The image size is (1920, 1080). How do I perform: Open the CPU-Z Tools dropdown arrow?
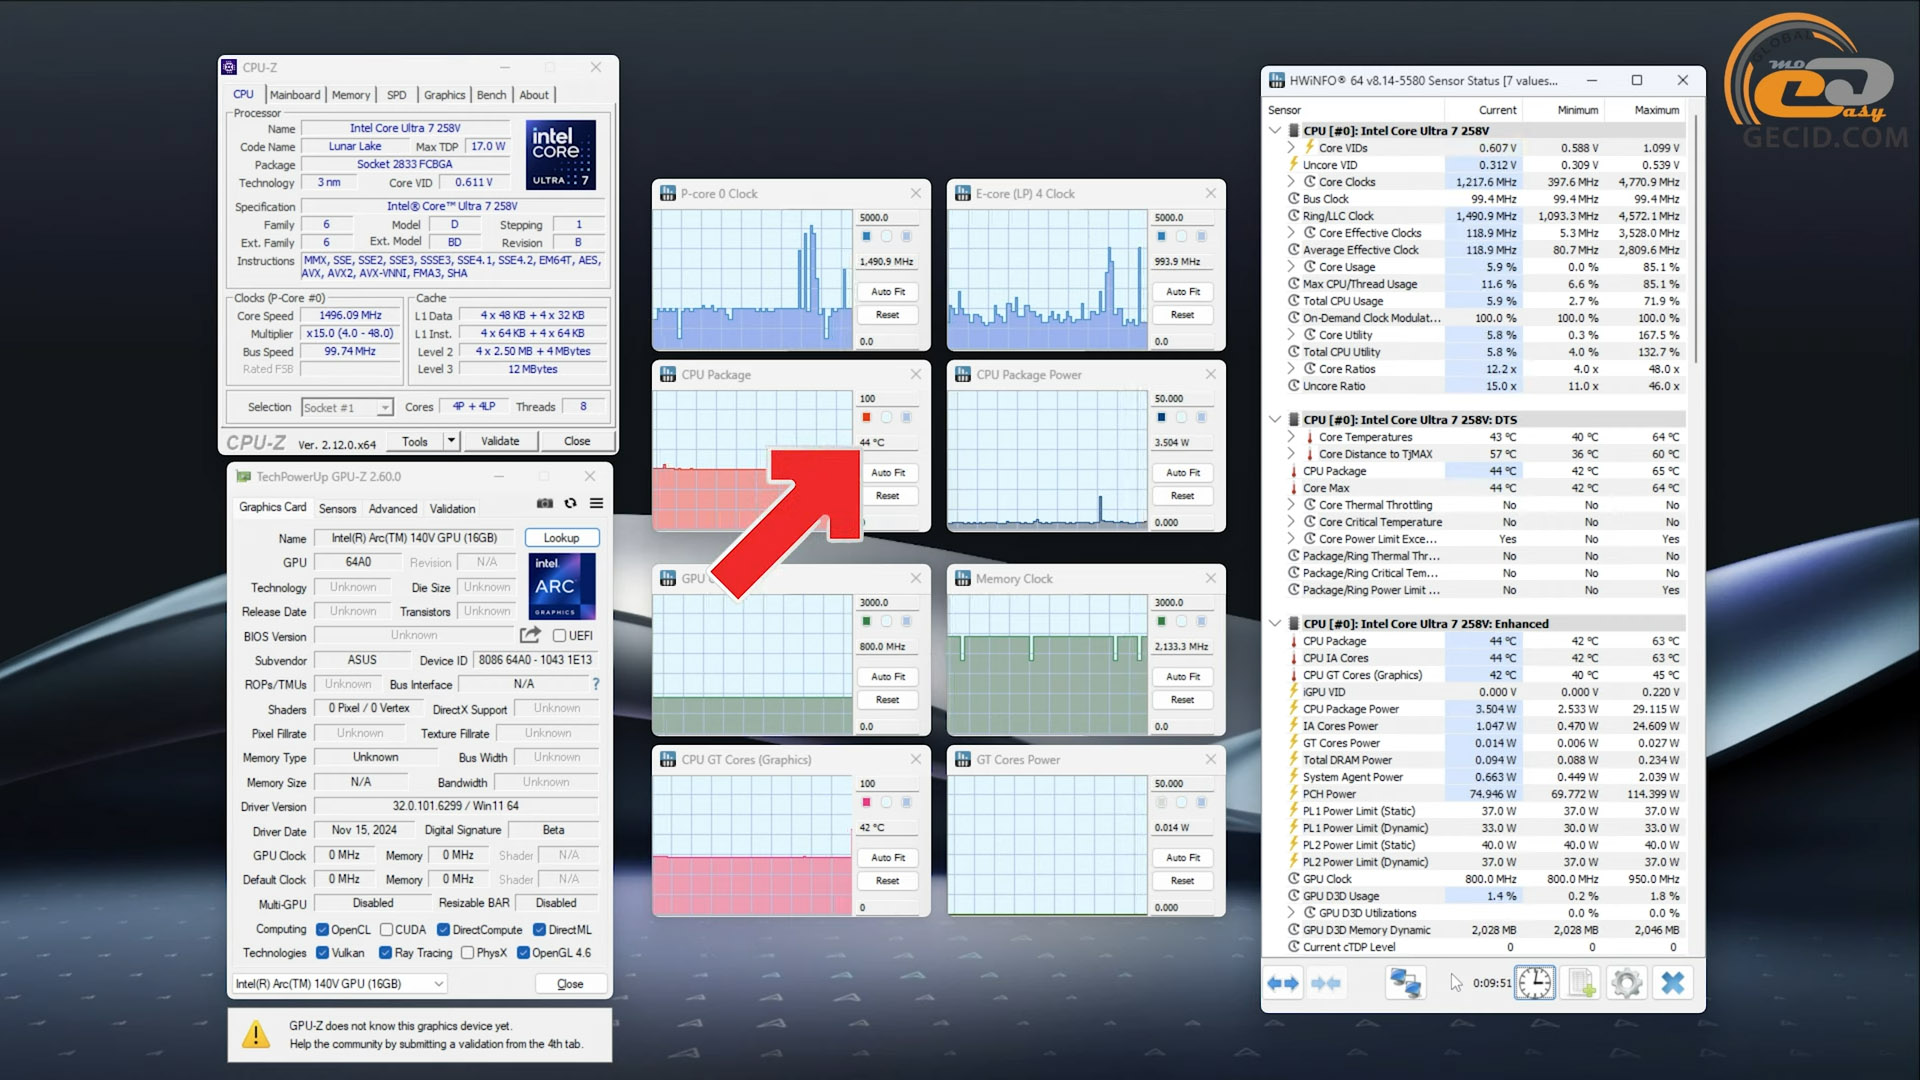tap(451, 441)
